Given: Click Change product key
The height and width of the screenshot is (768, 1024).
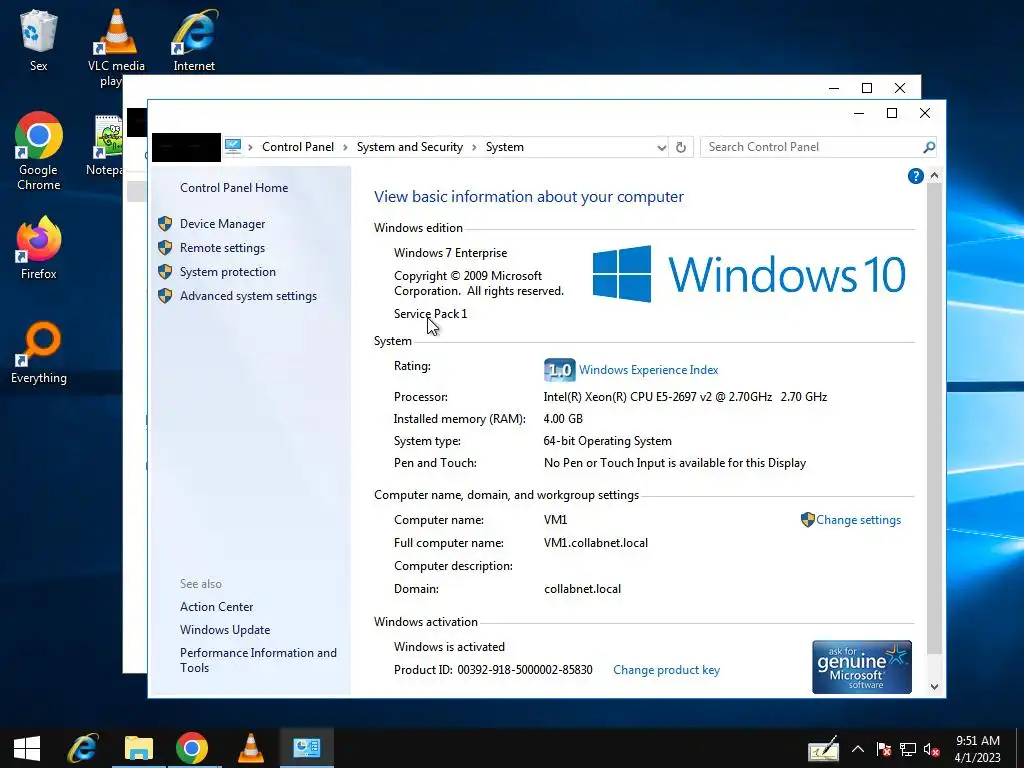Looking at the screenshot, I should point(666,670).
